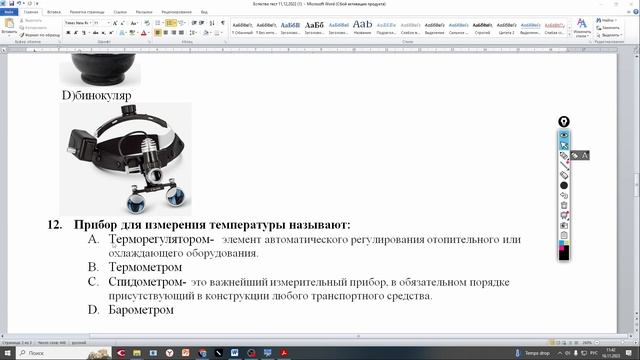Click the lightbulb icon on annotation toolbar

pyautogui.click(x=564, y=122)
